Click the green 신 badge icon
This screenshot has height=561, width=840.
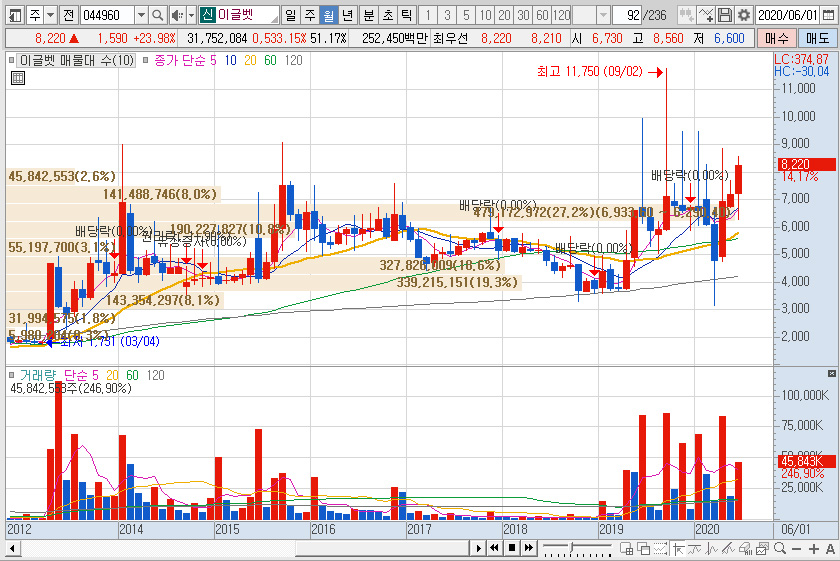(208, 15)
